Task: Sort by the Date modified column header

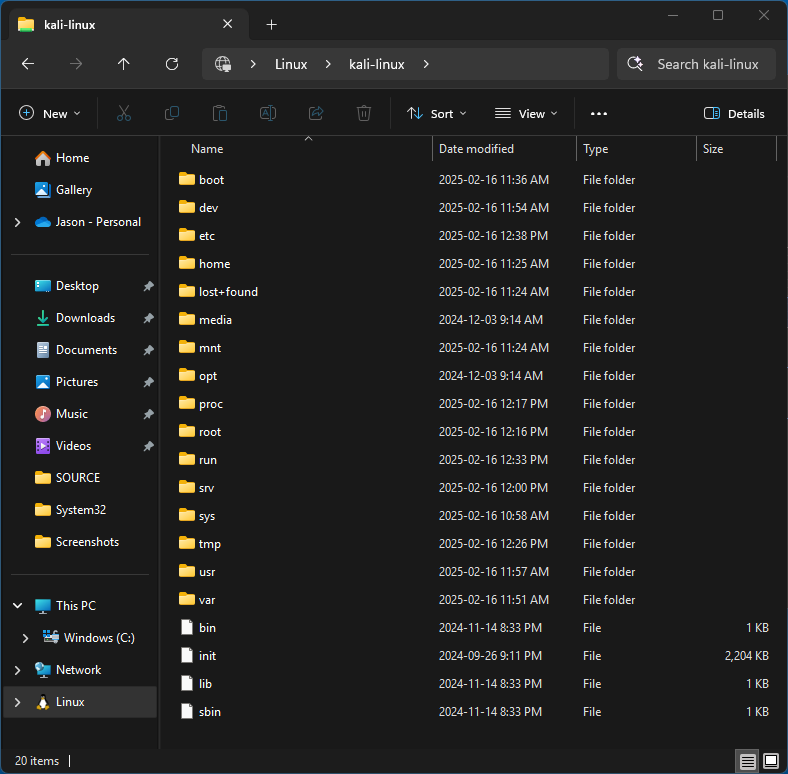Action: coord(476,149)
